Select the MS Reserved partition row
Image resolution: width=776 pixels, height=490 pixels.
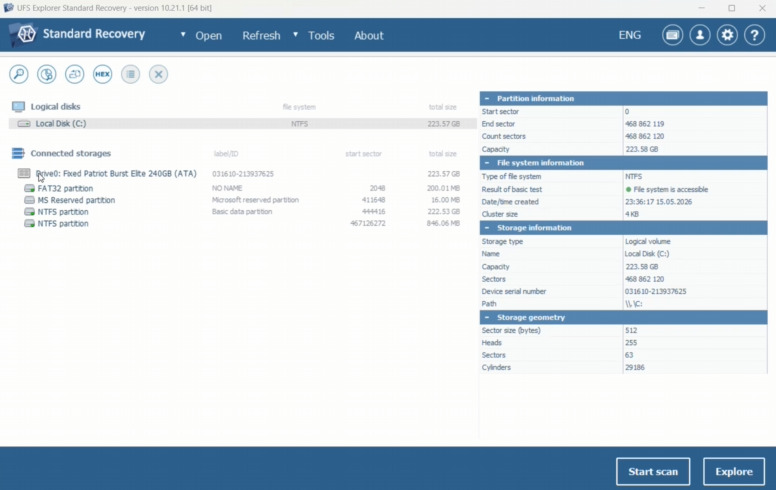tap(242, 200)
